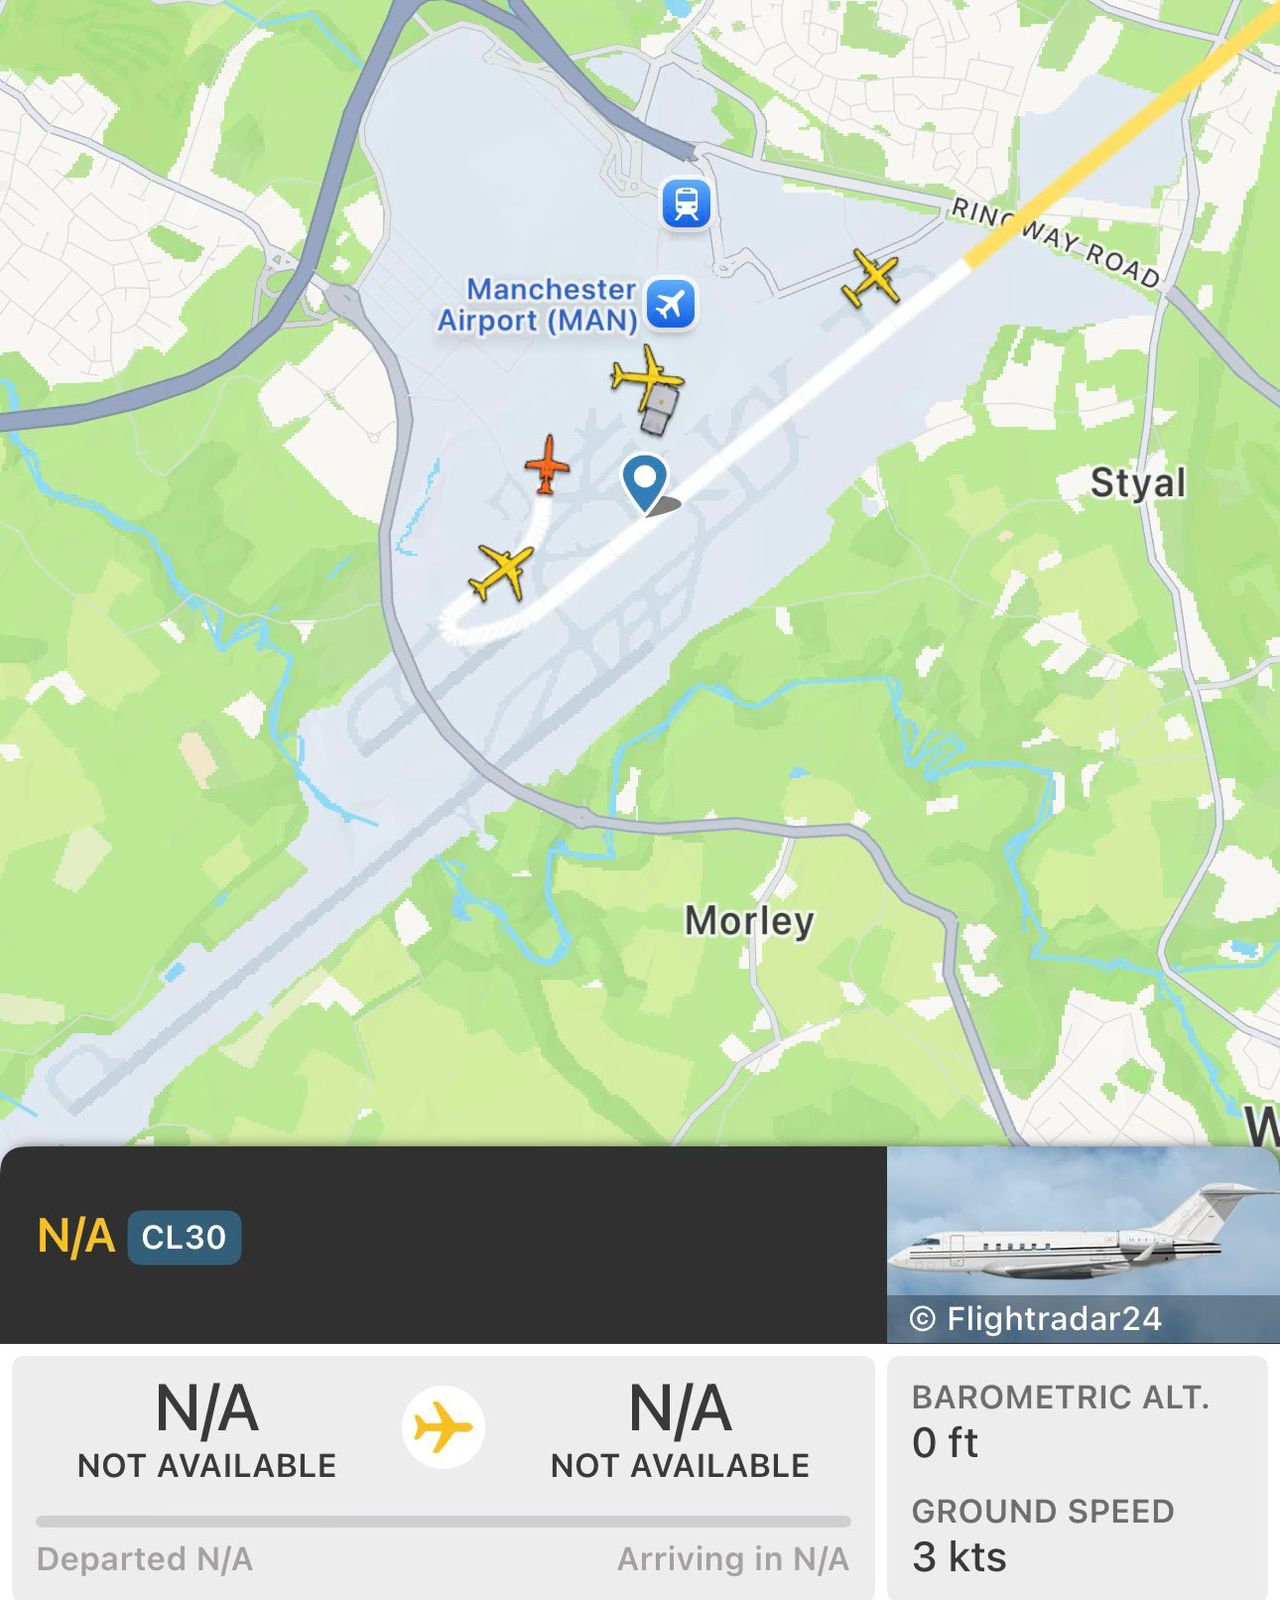The image size is (1280, 1600).
Task: Tap the Barometric Alt. reading
Action: 1060,1422
